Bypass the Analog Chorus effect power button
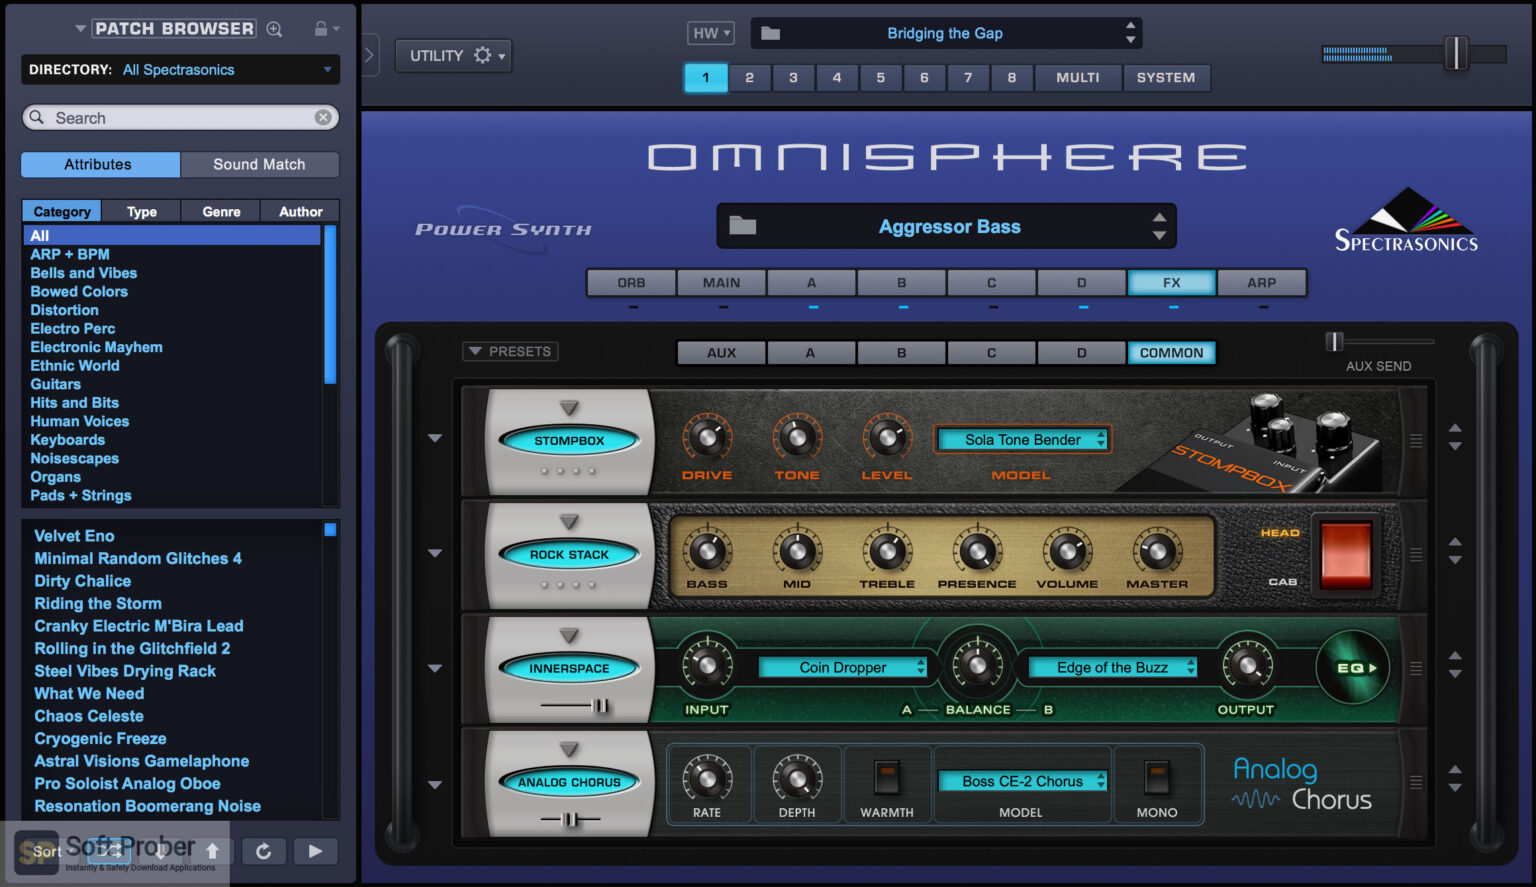Image resolution: width=1536 pixels, height=887 pixels. [x=569, y=782]
